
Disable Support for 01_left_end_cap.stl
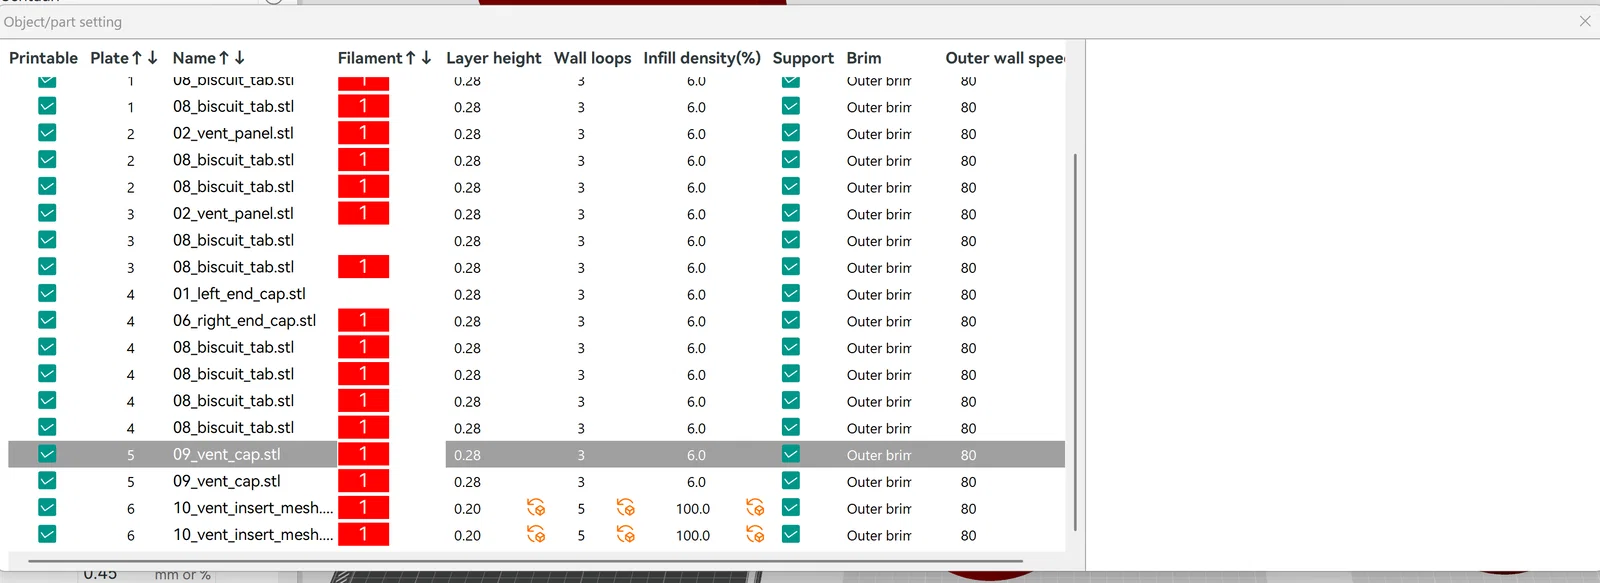coord(791,293)
